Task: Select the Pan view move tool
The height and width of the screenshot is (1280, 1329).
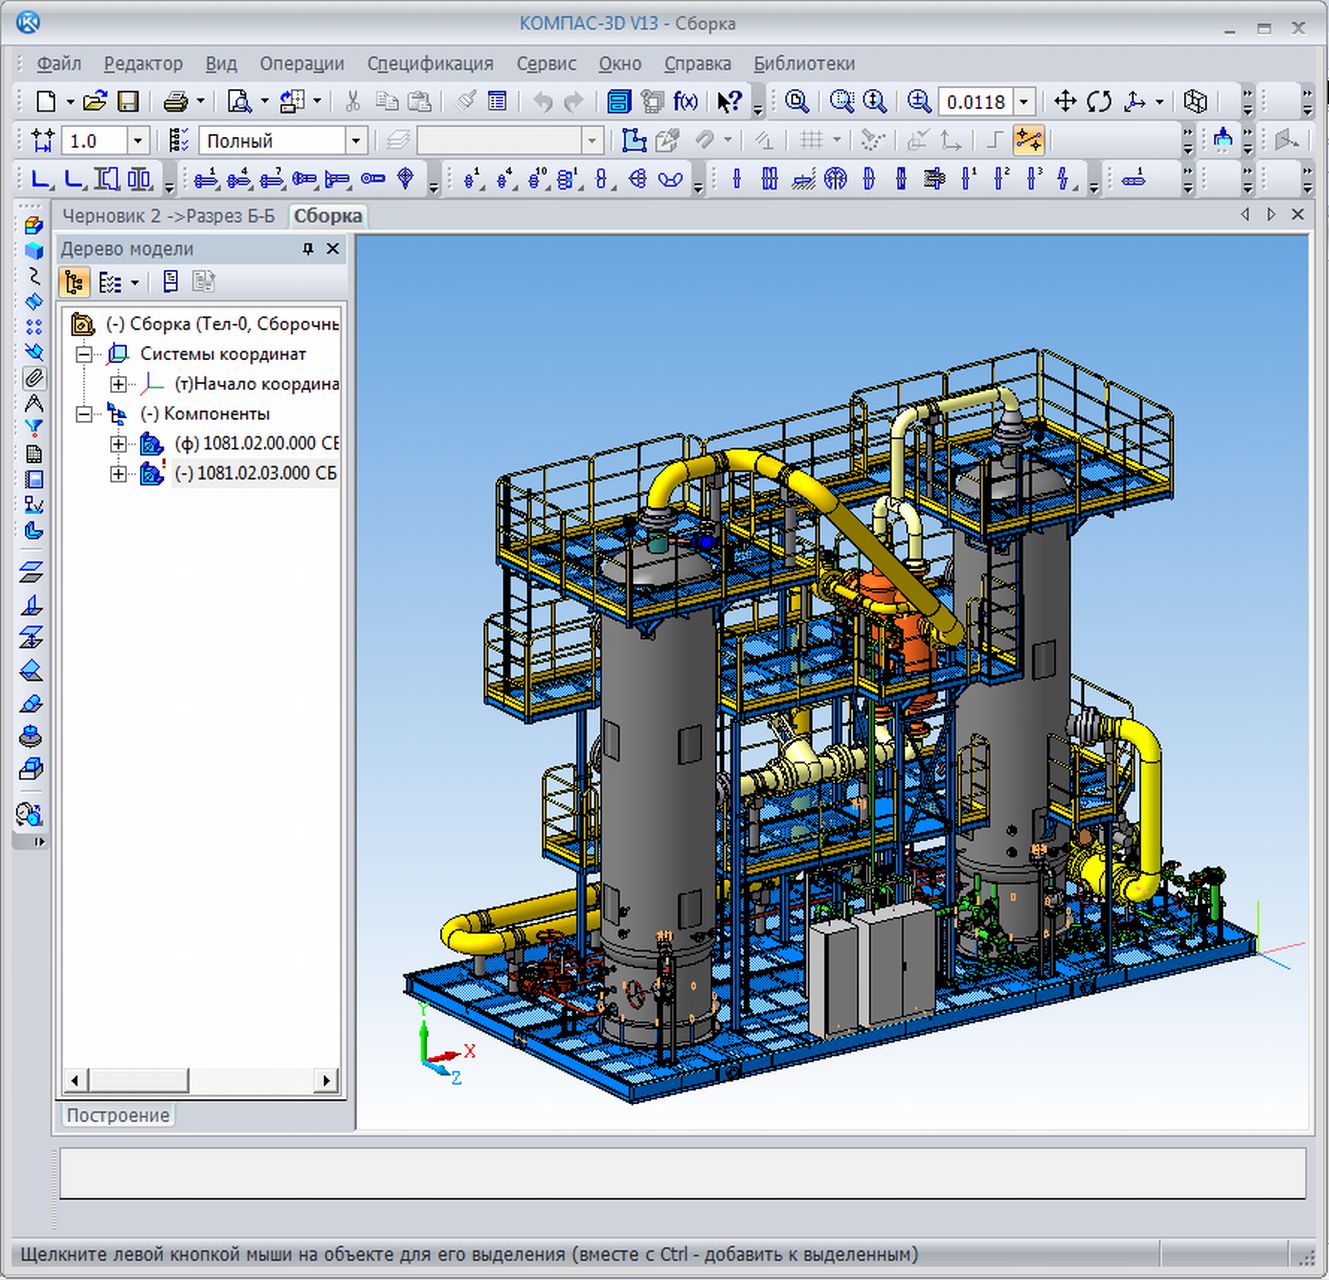Action: pyautogui.click(x=1065, y=101)
